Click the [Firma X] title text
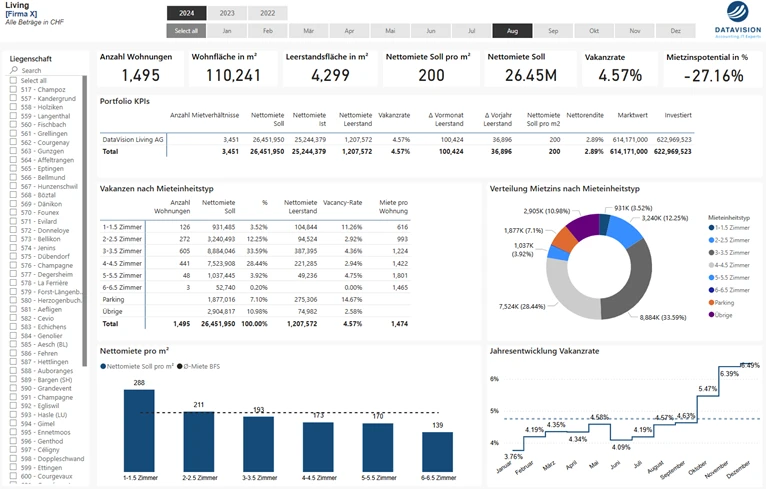This screenshot has height=489, width=766. point(21,14)
